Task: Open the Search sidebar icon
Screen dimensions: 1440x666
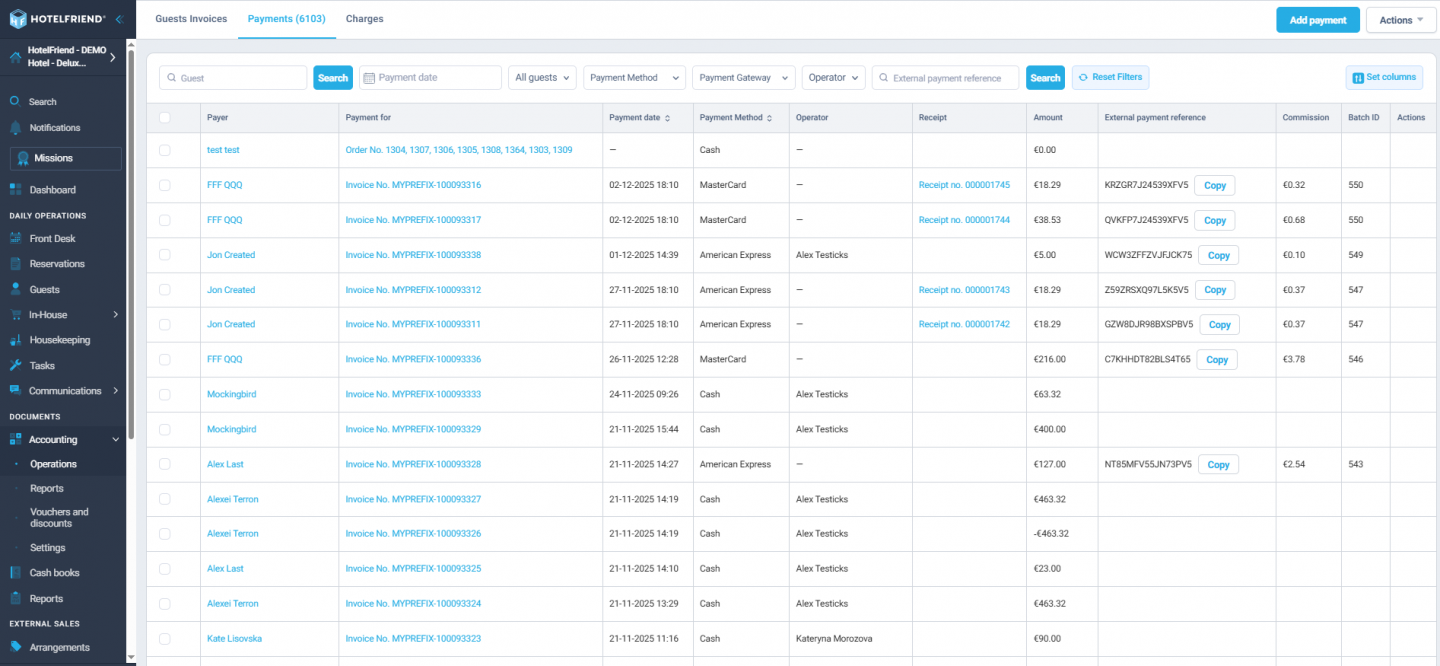Action: click(16, 99)
